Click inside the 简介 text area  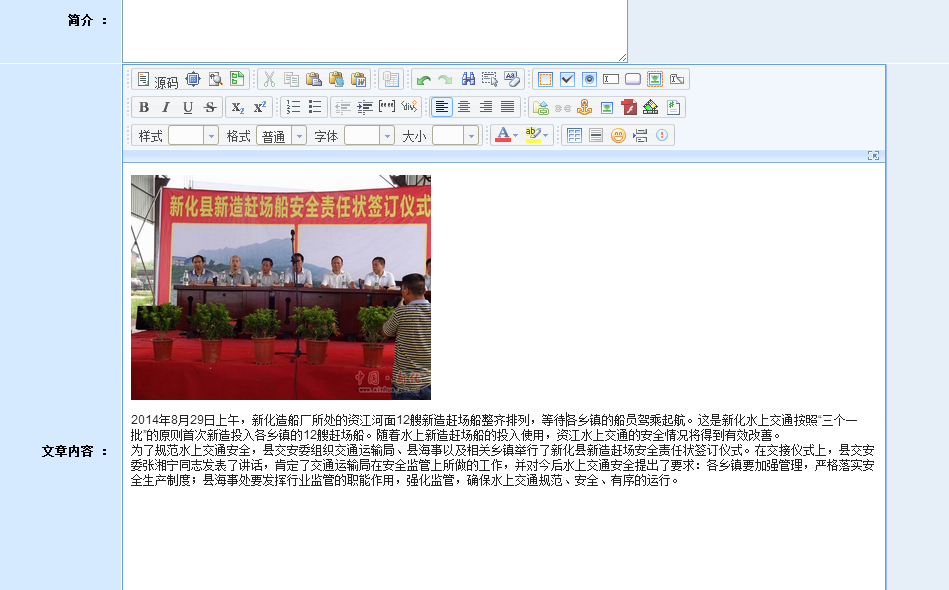coord(375,30)
